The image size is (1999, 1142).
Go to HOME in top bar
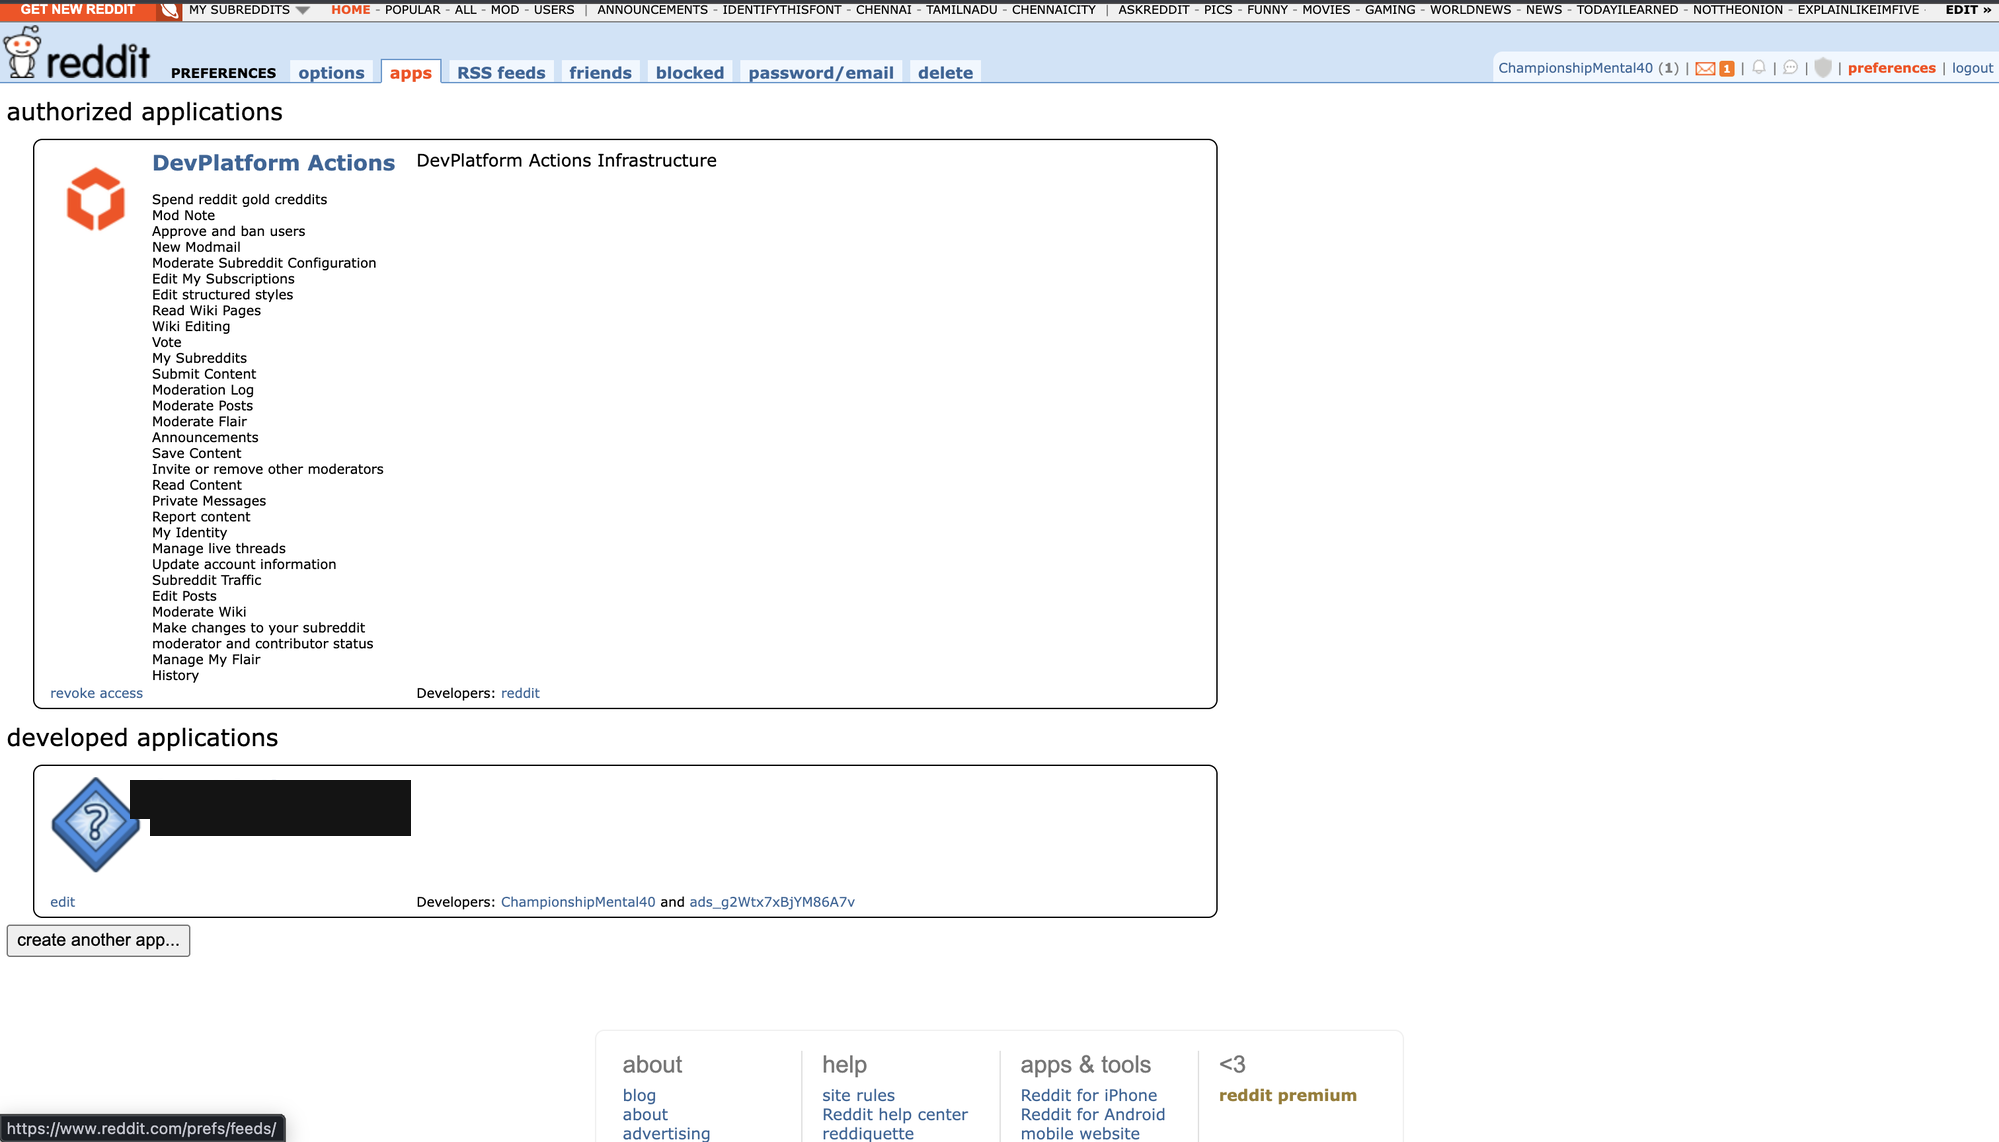[x=350, y=10]
